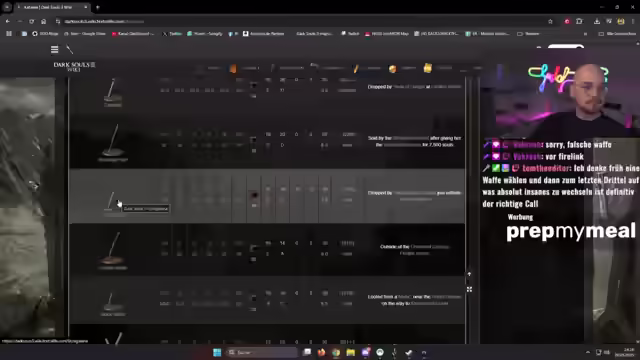Click the site info icon before the URL
This screenshot has width=640, height=360.
tap(58, 21)
